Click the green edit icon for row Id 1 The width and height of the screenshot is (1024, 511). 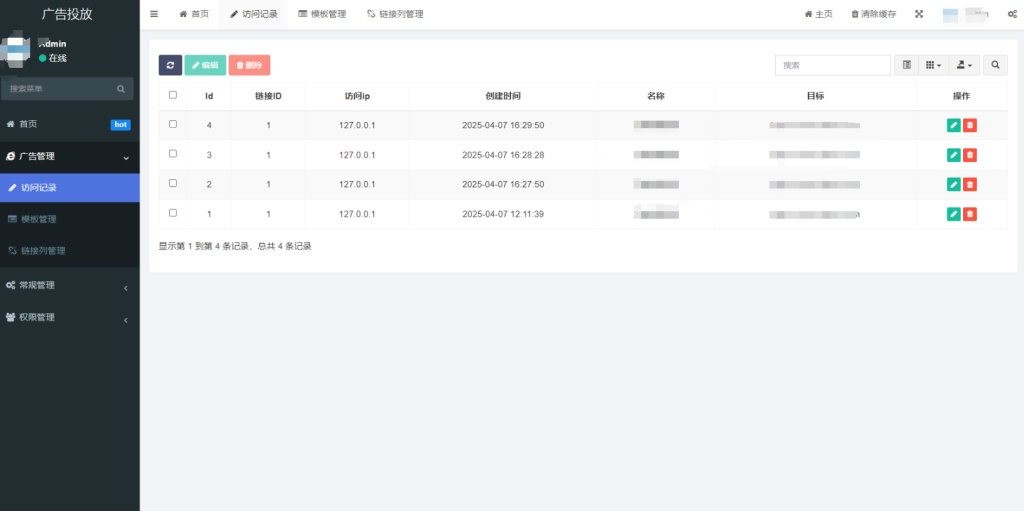pos(953,214)
